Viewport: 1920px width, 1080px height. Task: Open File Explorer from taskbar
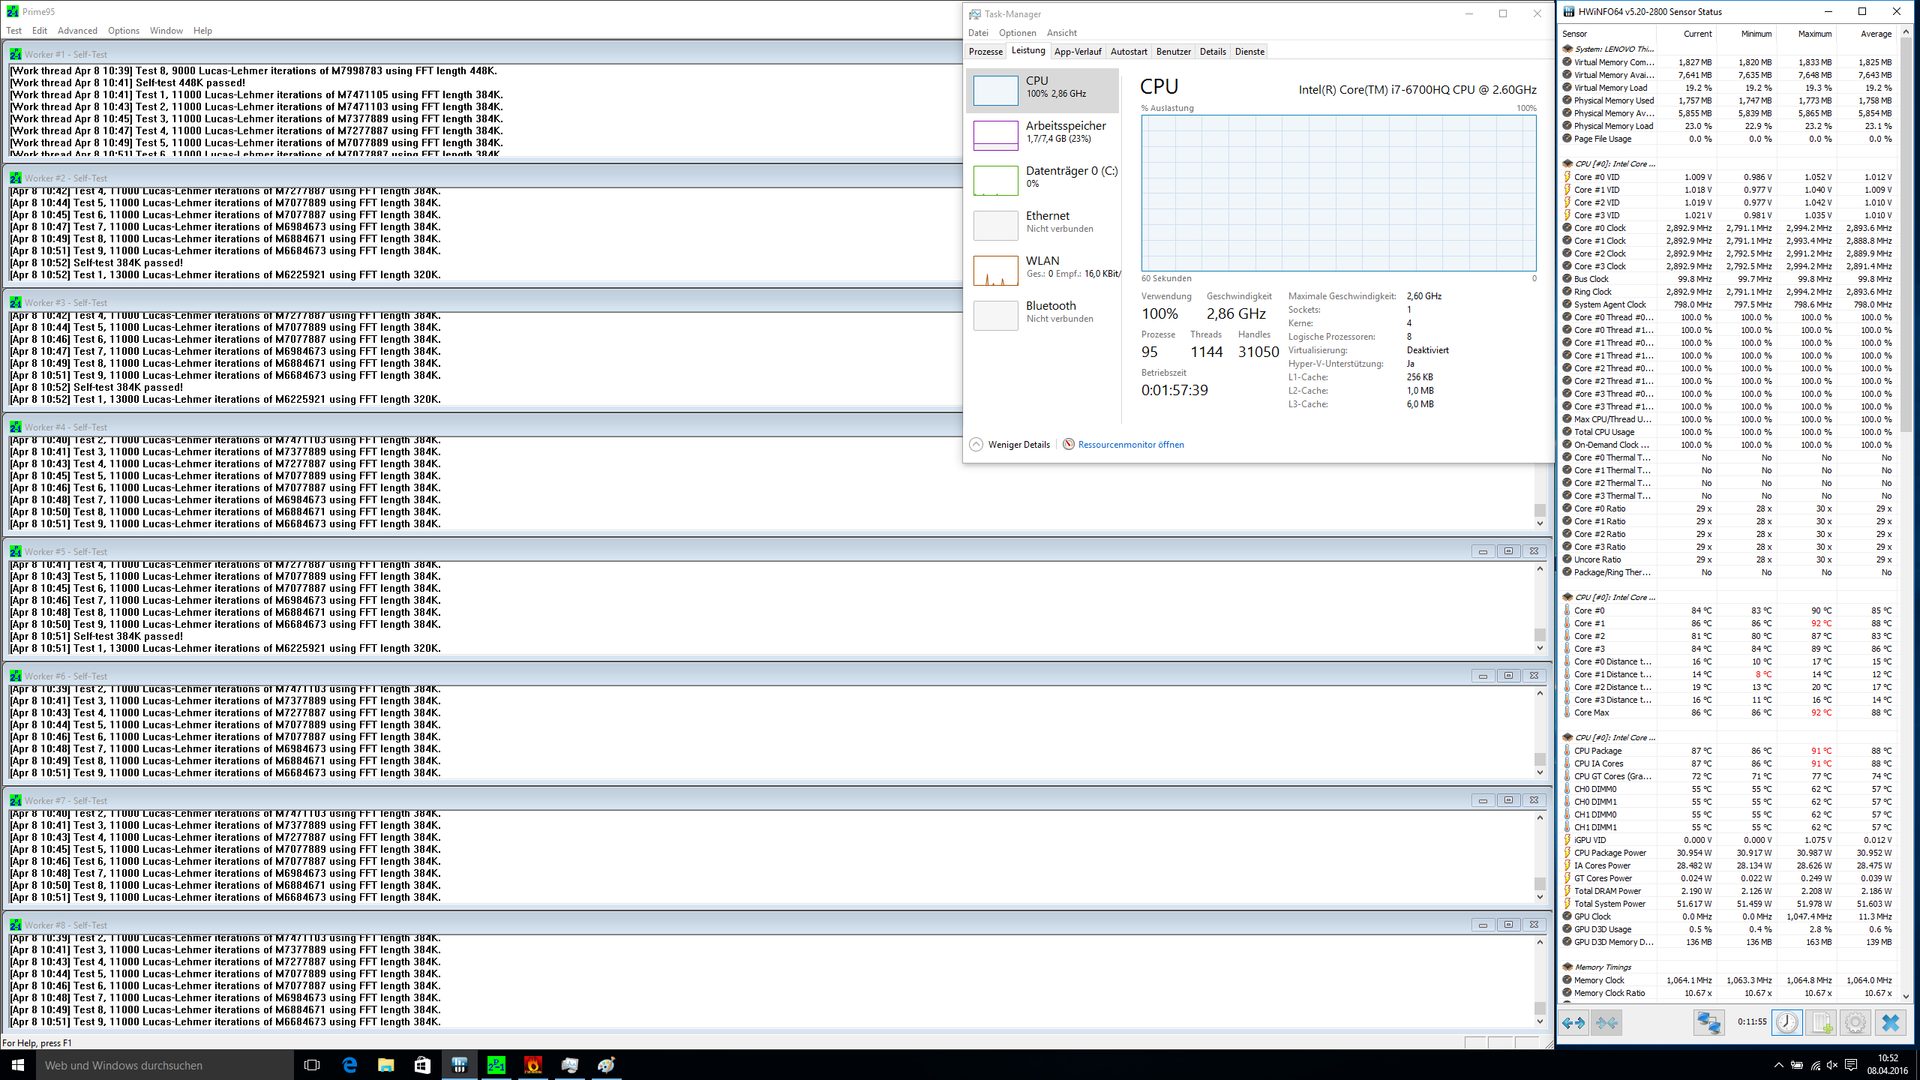pyautogui.click(x=386, y=1065)
